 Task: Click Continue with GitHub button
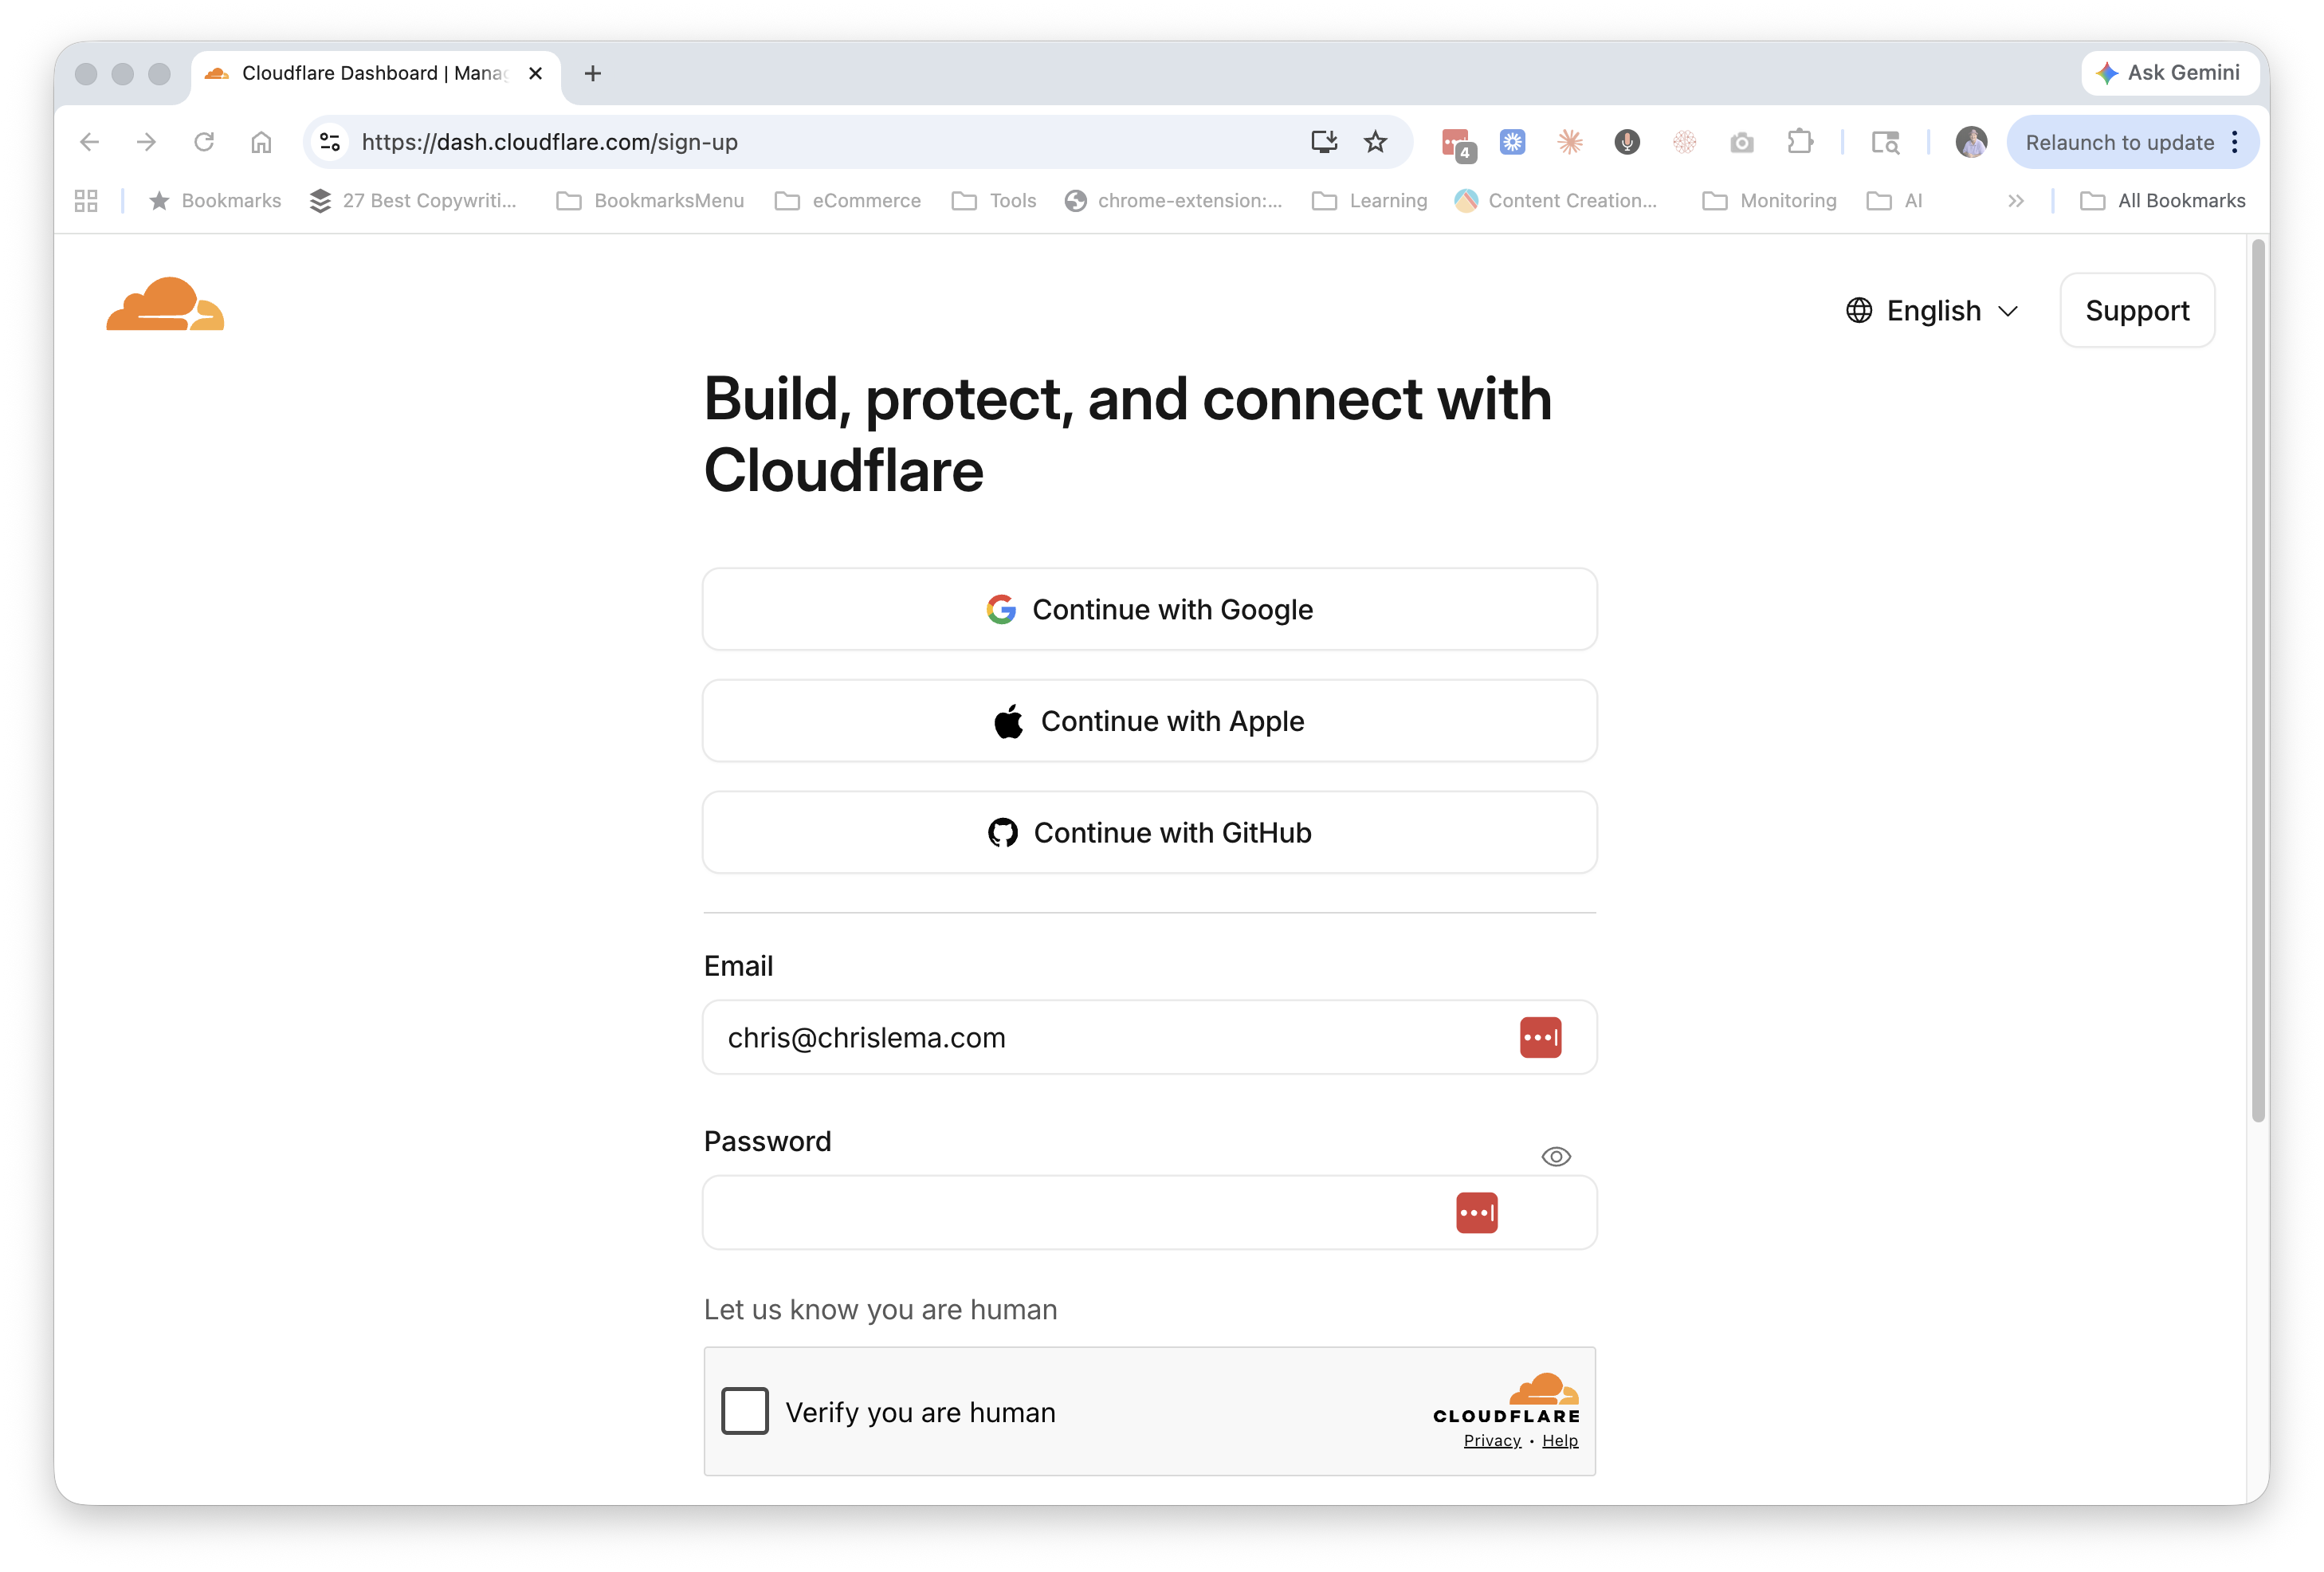click(1149, 832)
